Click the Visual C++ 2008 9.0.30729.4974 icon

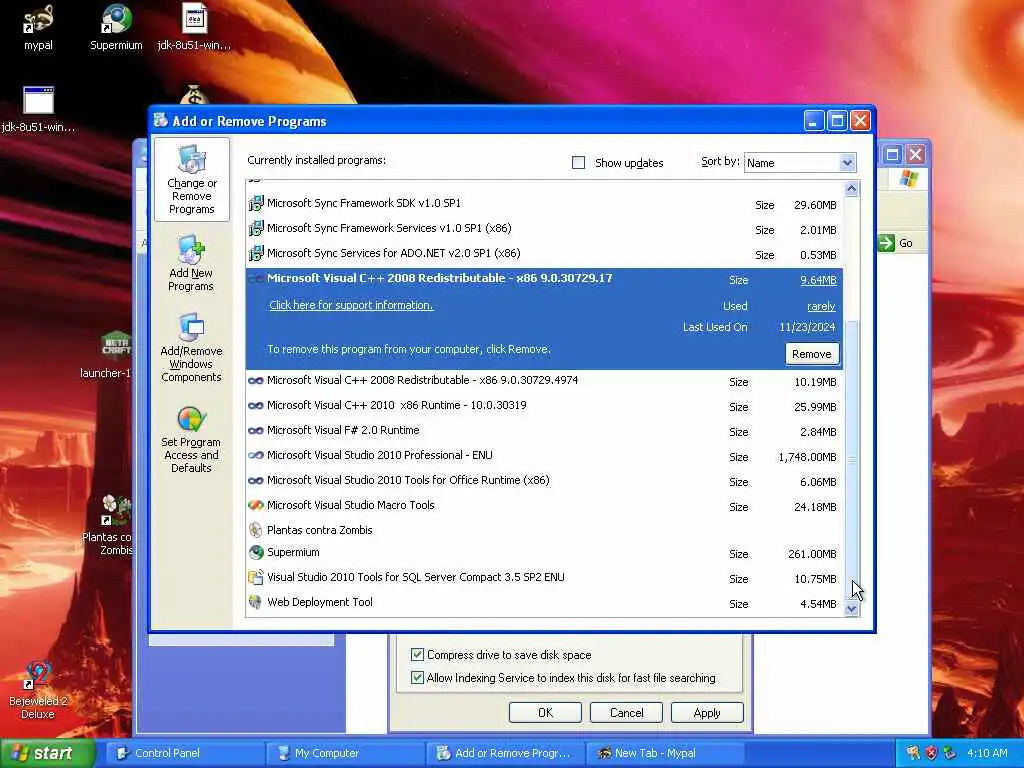pos(256,381)
